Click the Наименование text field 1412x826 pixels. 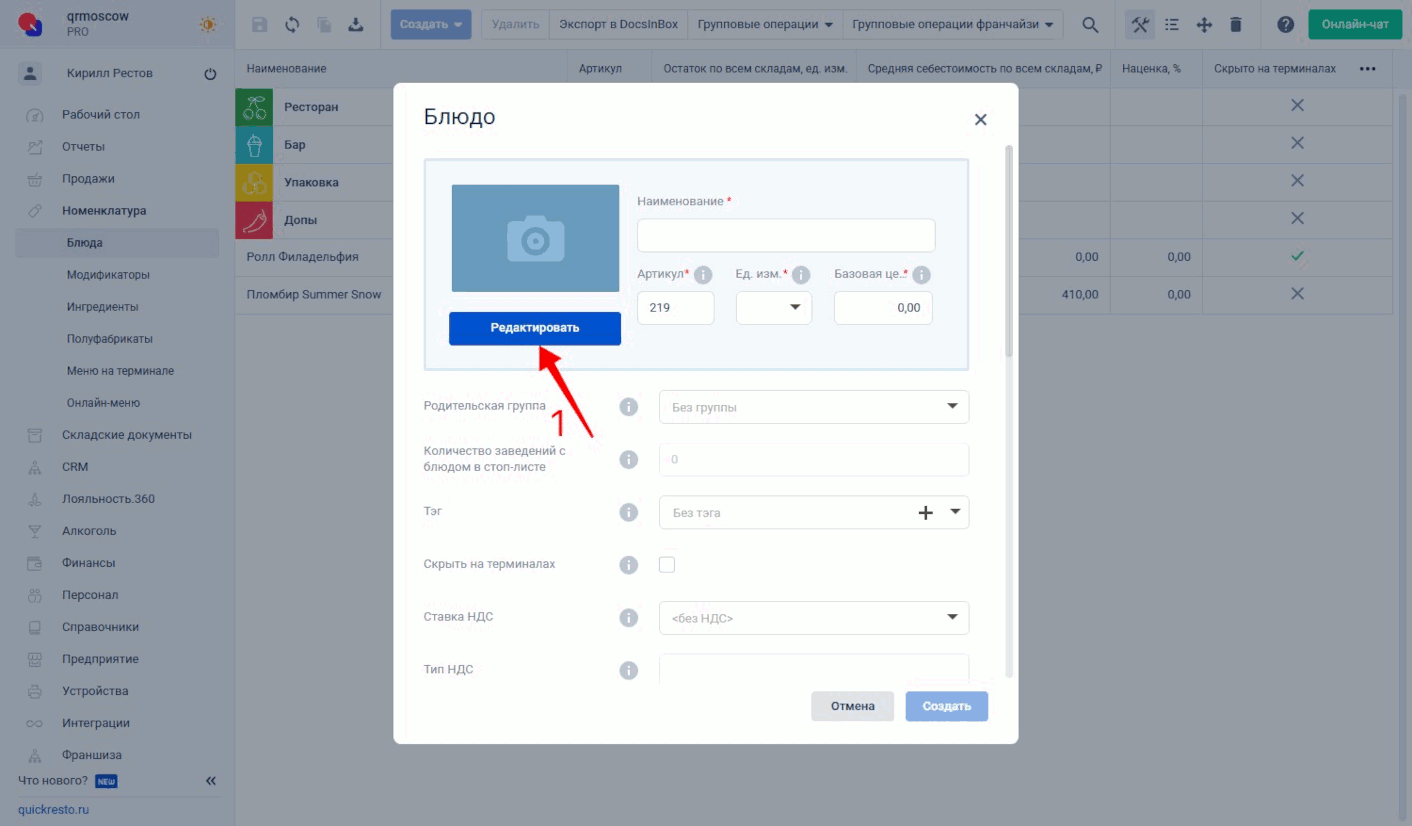pos(786,236)
